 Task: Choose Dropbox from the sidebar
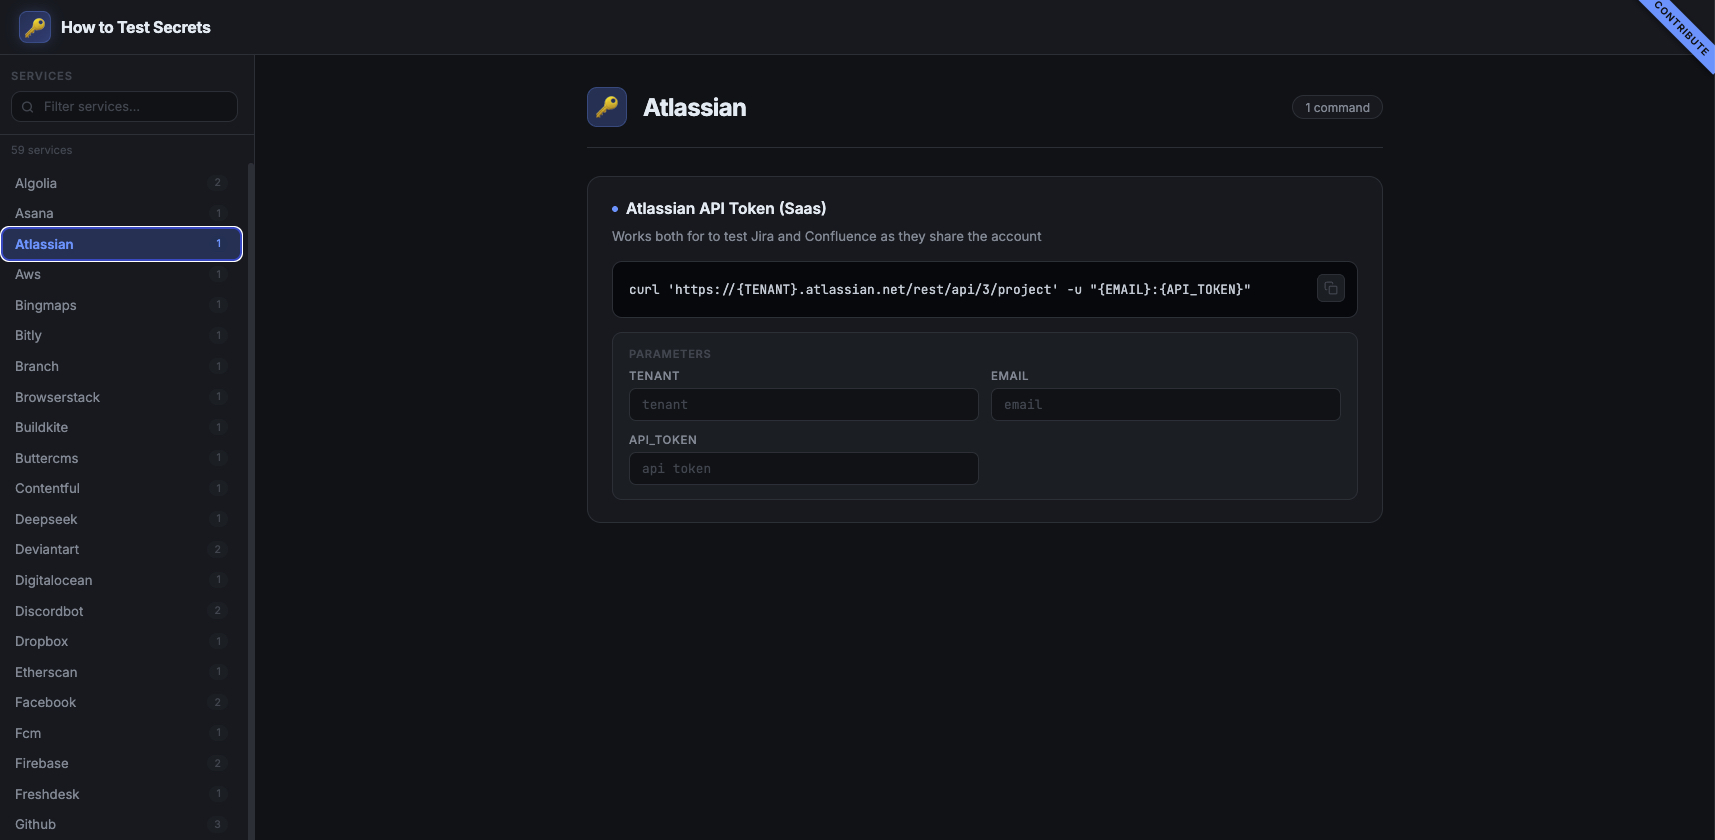click(121, 641)
